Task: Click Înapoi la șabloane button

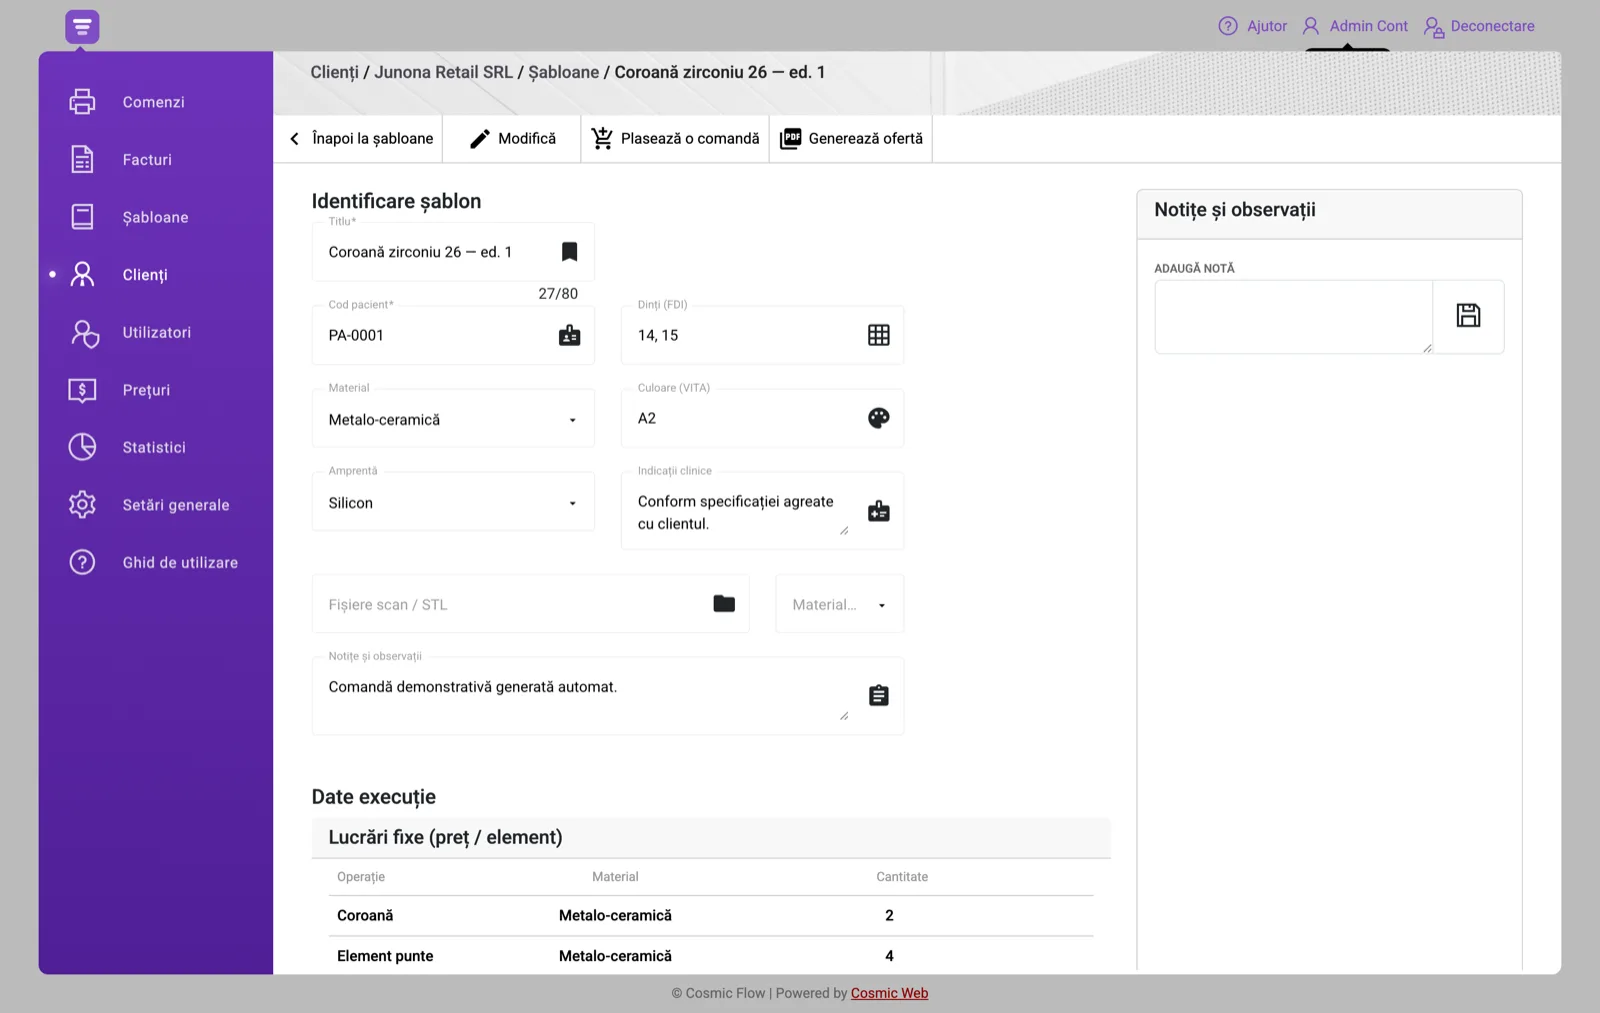Action: [361, 138]
